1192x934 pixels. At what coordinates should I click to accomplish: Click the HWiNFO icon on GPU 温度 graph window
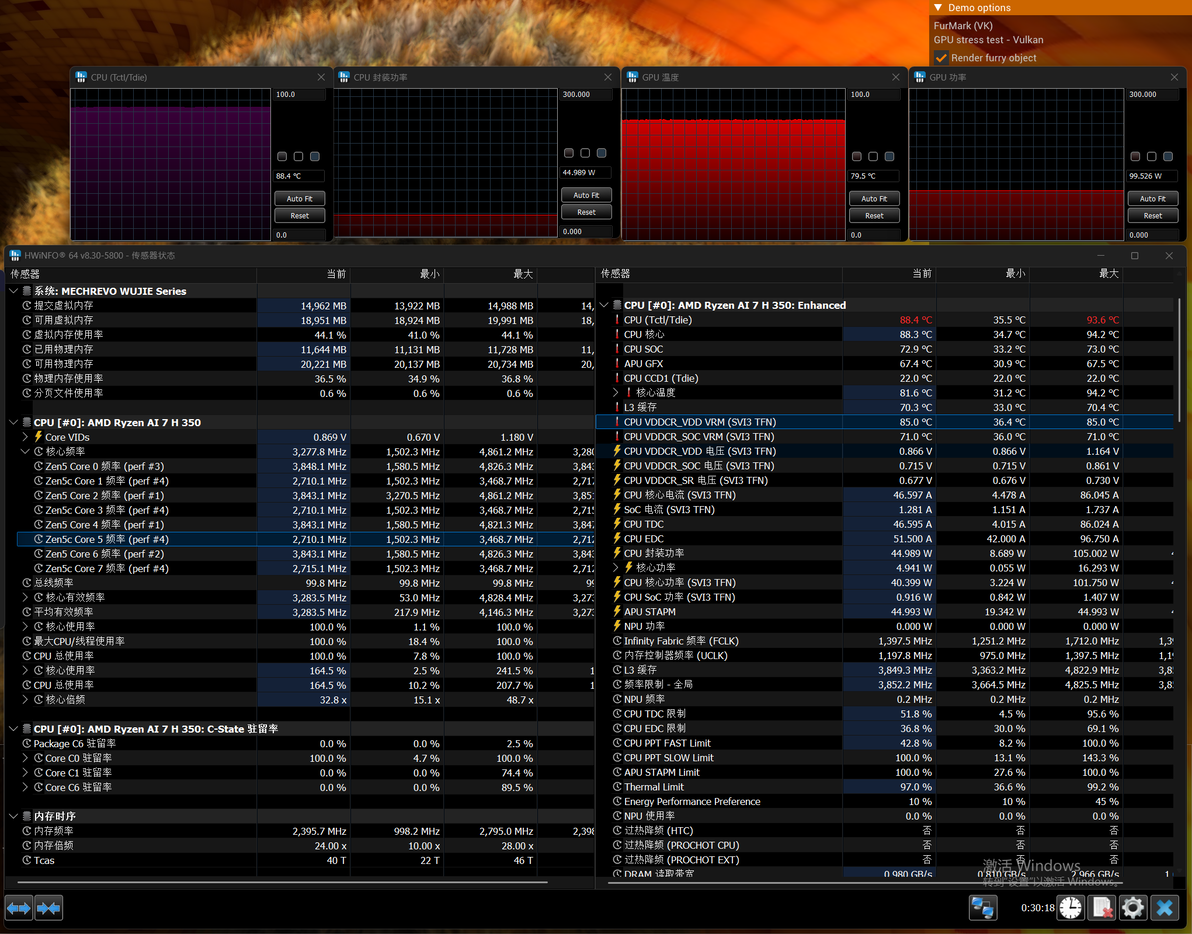tap(632, 77)
